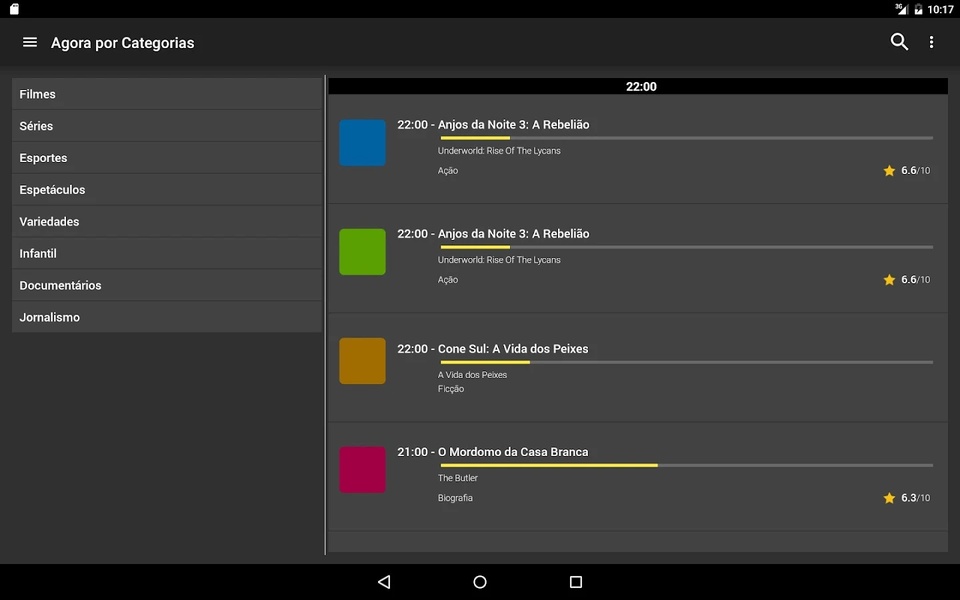960x600 pixels.
Task: Click the "6.3/10" rating value
Action: coord(915,498)
